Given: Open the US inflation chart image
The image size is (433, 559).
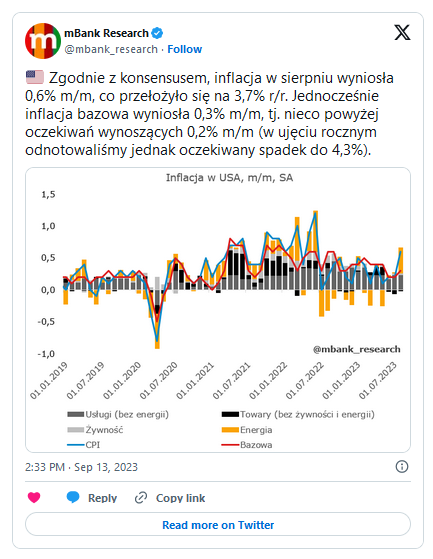Looking at the screenshot, I should click(x=218, y=310).
